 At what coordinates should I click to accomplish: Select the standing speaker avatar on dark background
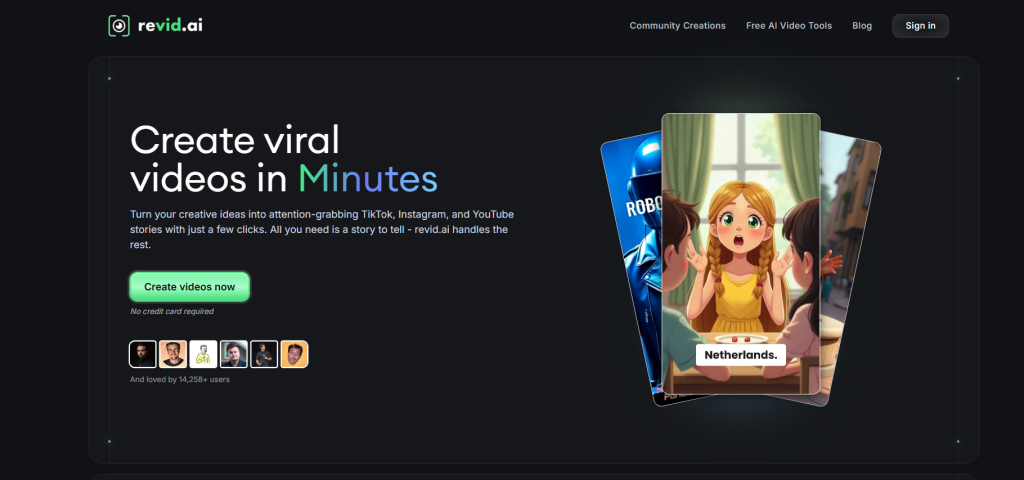[264, 354]
